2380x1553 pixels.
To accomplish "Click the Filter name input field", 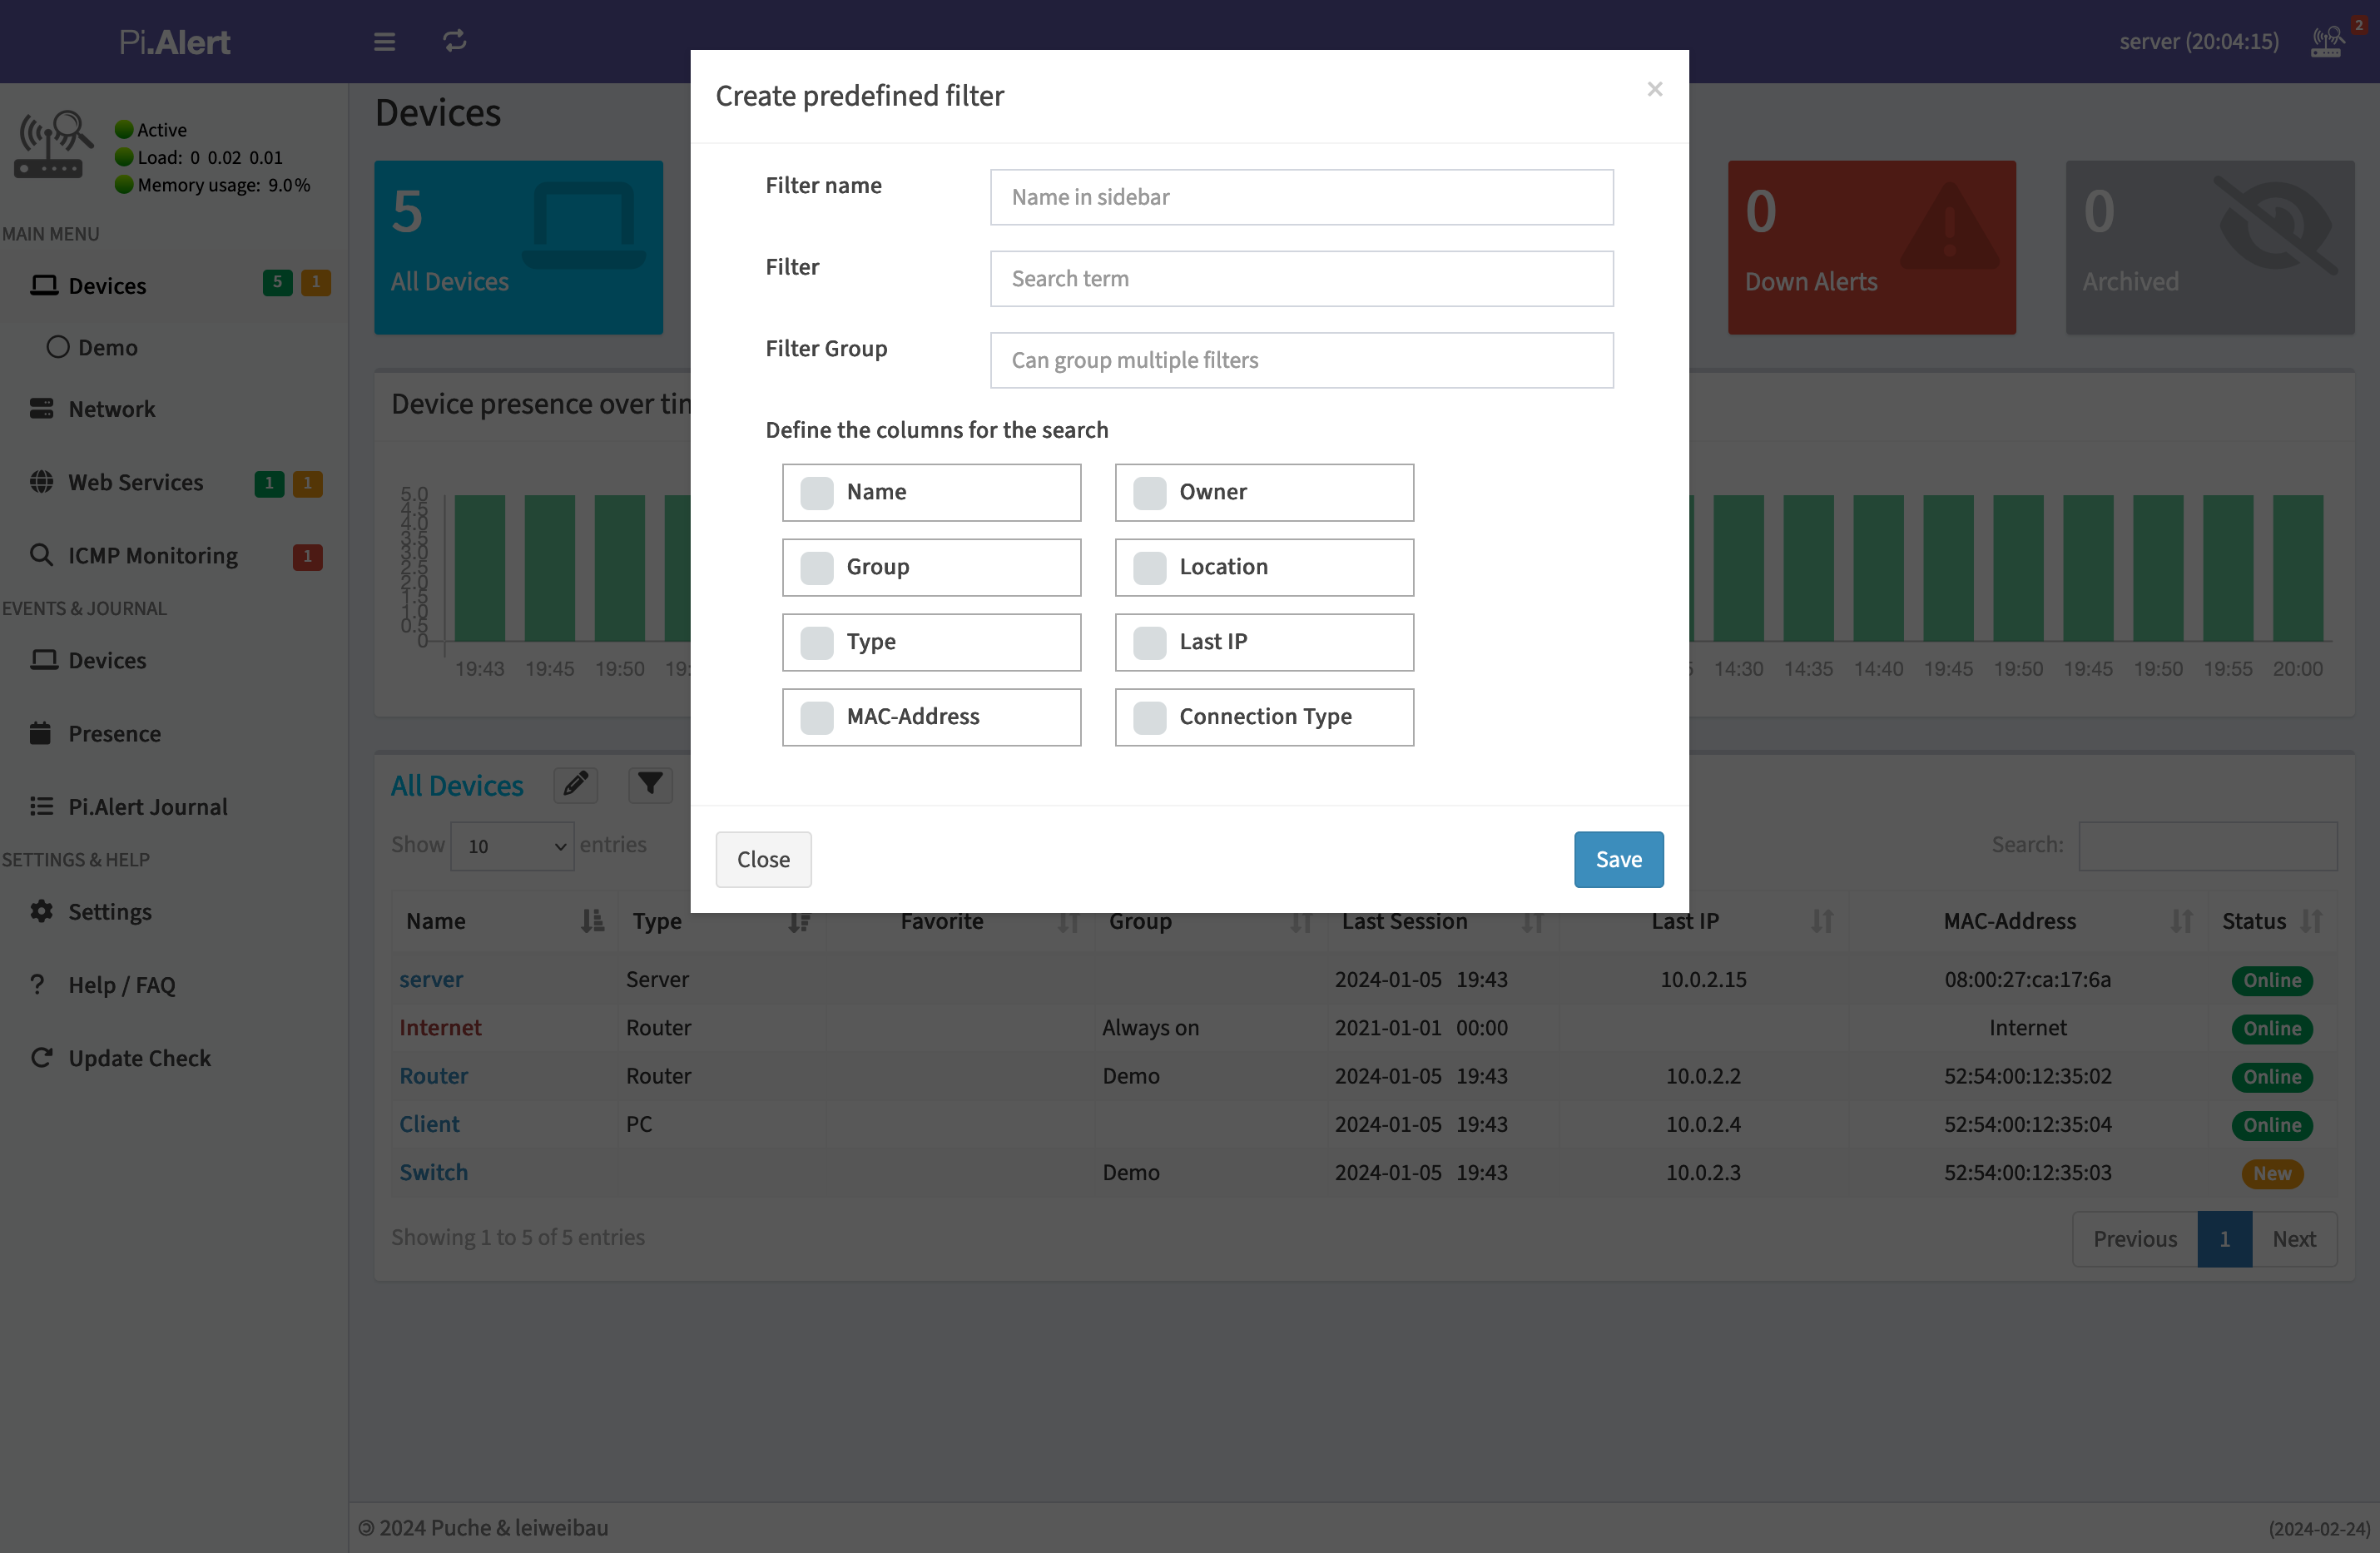I will (x=1301, y=196).
